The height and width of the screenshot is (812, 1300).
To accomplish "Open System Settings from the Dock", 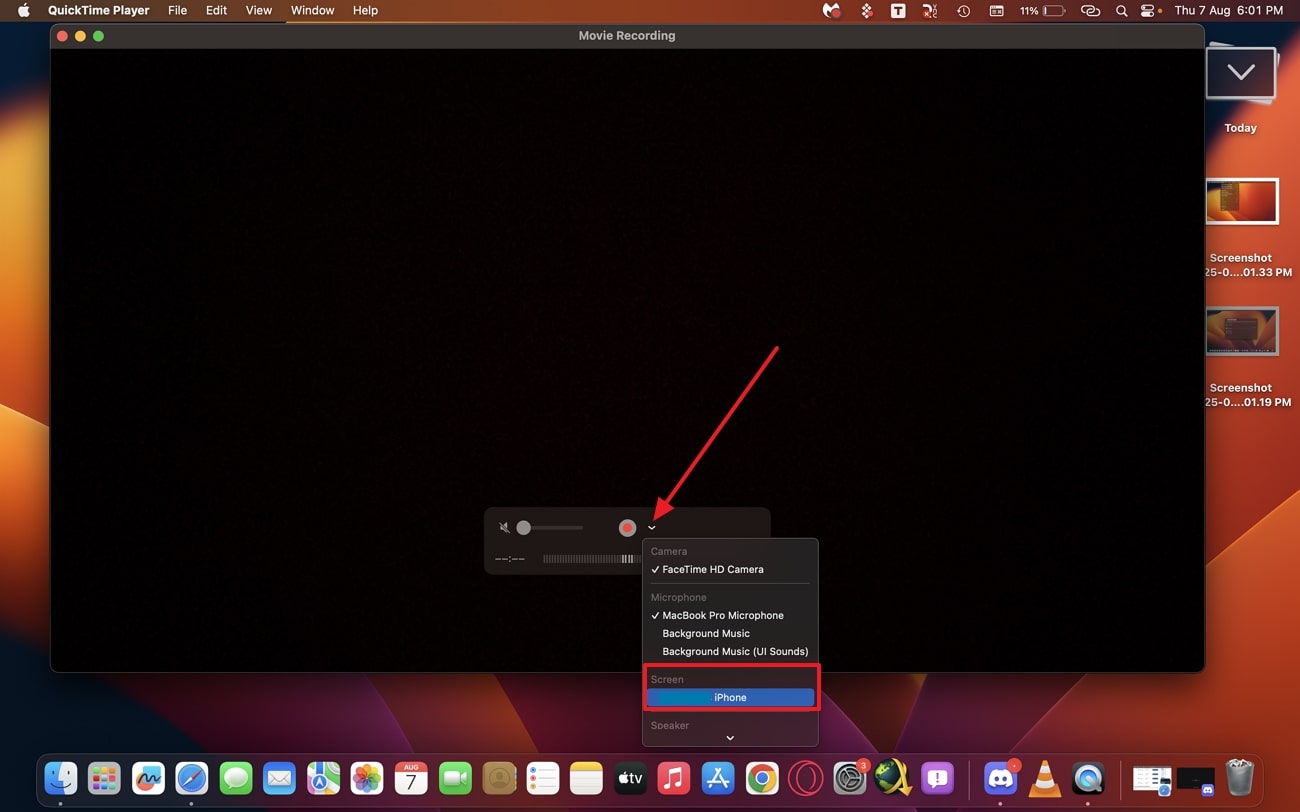I will pyautogui.click(x=850, y=778).
